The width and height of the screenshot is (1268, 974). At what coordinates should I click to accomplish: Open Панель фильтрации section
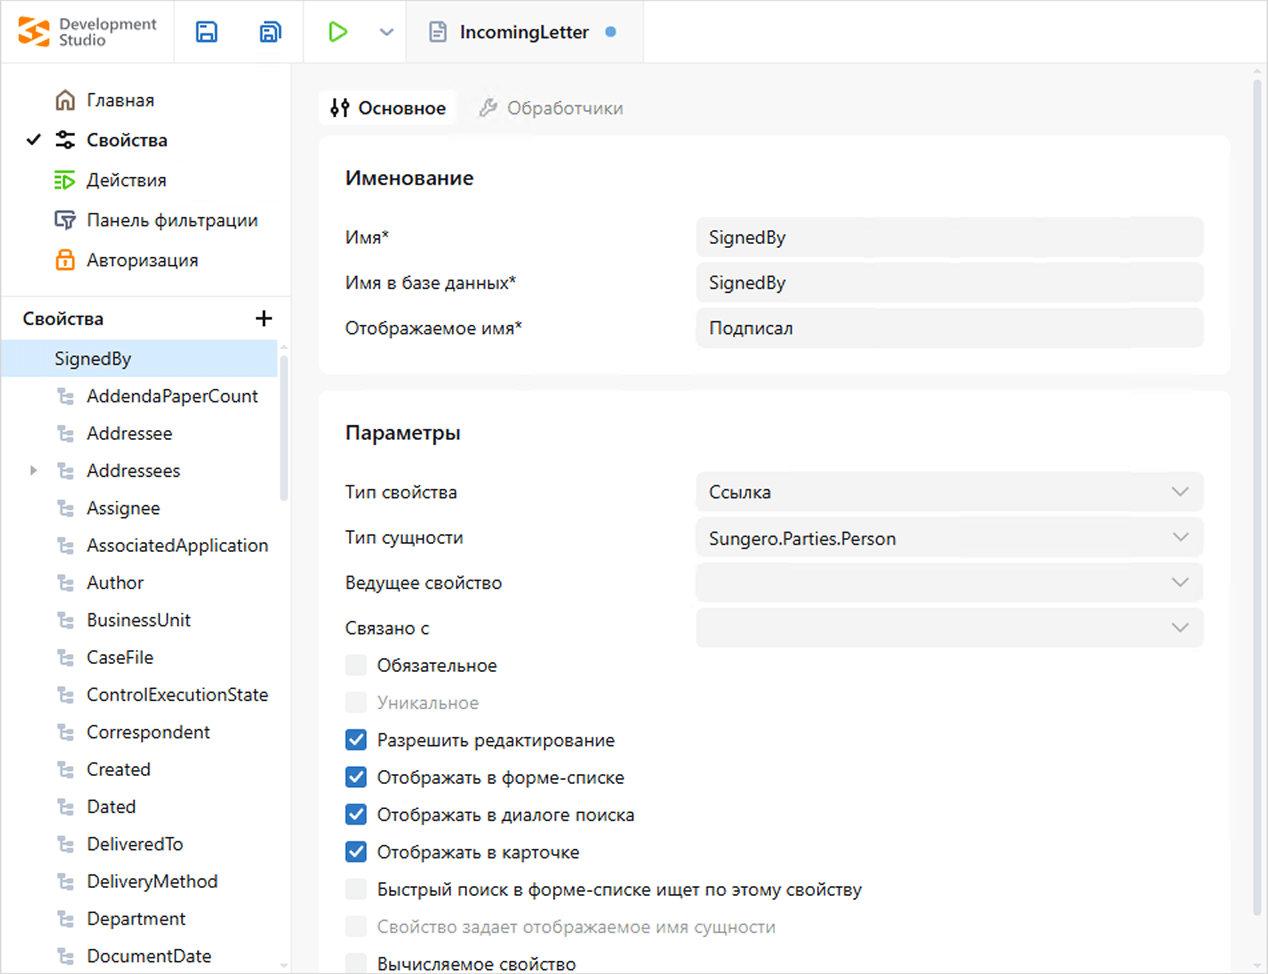(x=171, y=220)
